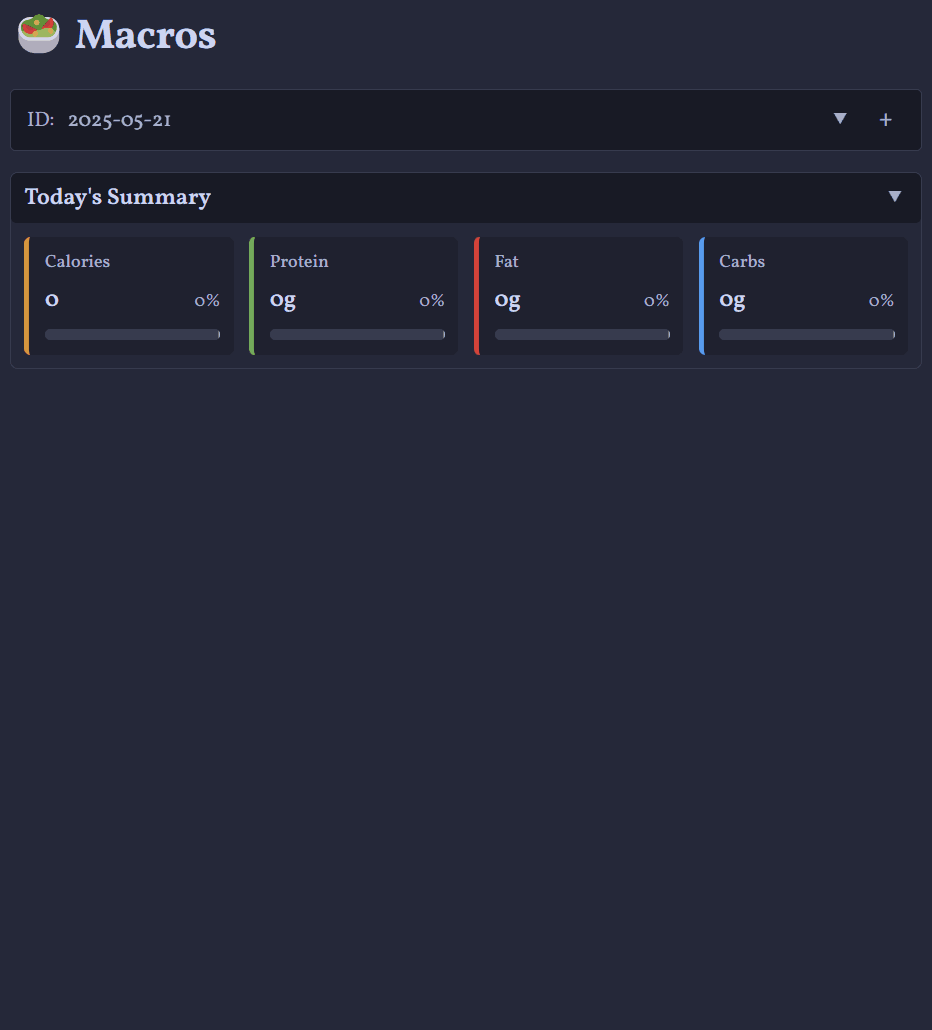This screenshot has width=932, height=1030.
Task: Click the Fat 0g value
Action: point(507,301)
